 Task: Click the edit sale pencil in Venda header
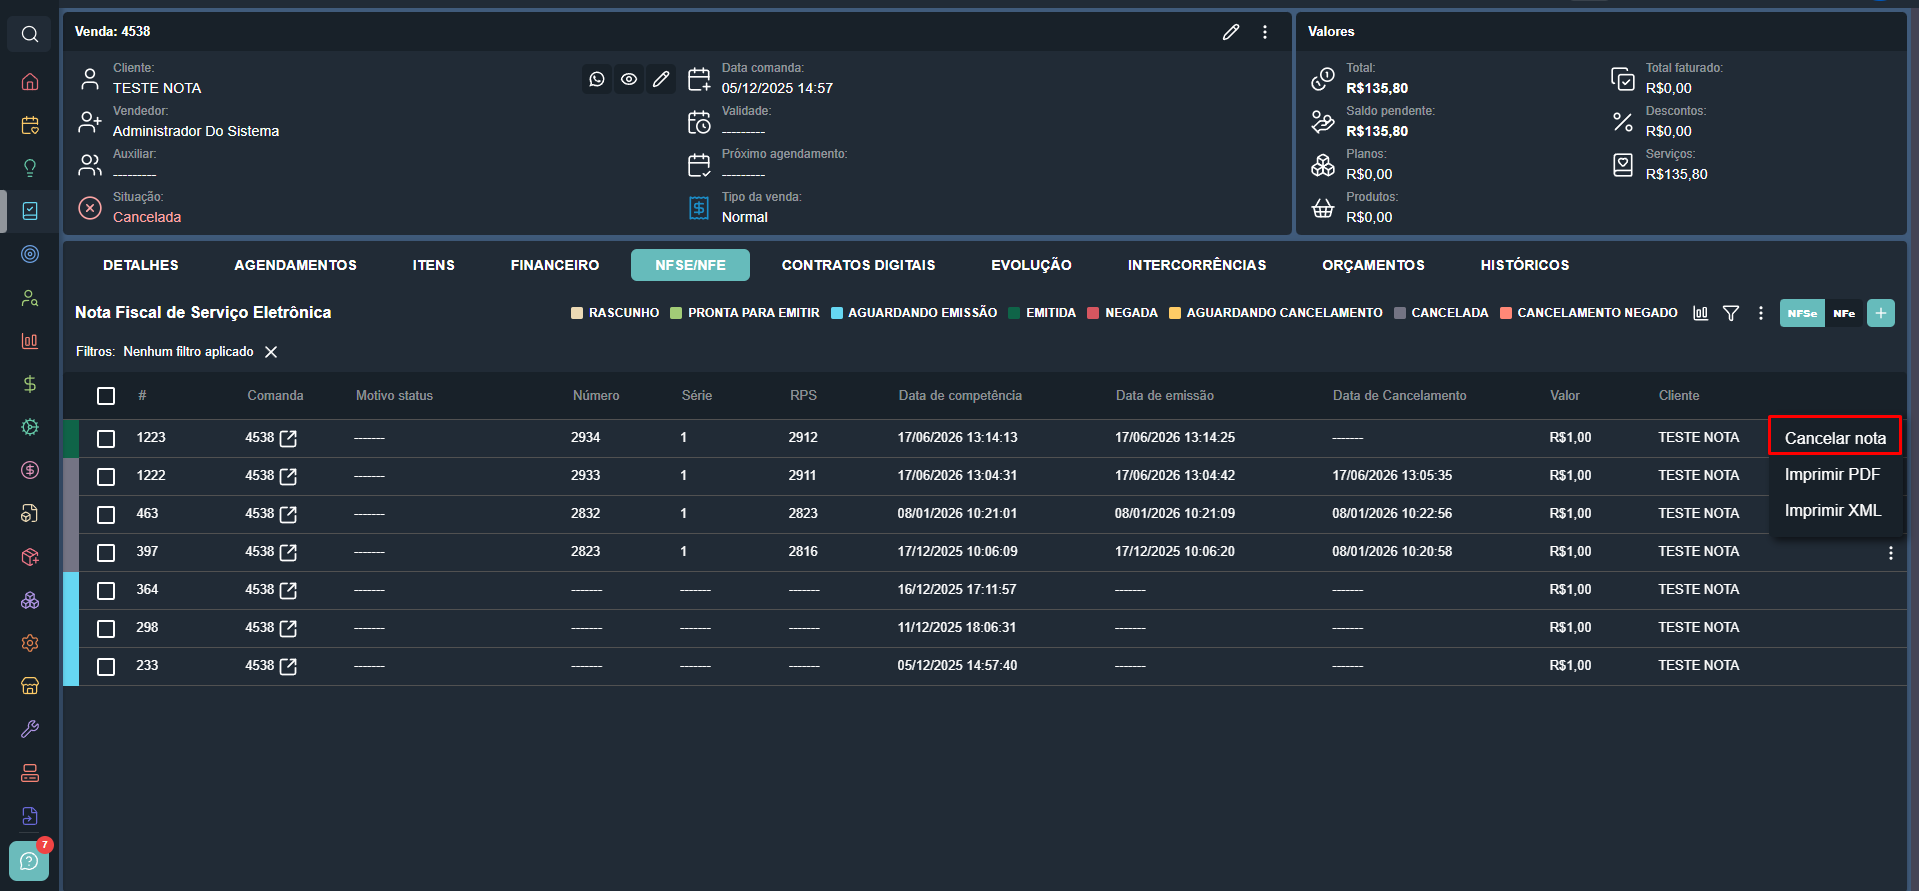[1231, 32]
